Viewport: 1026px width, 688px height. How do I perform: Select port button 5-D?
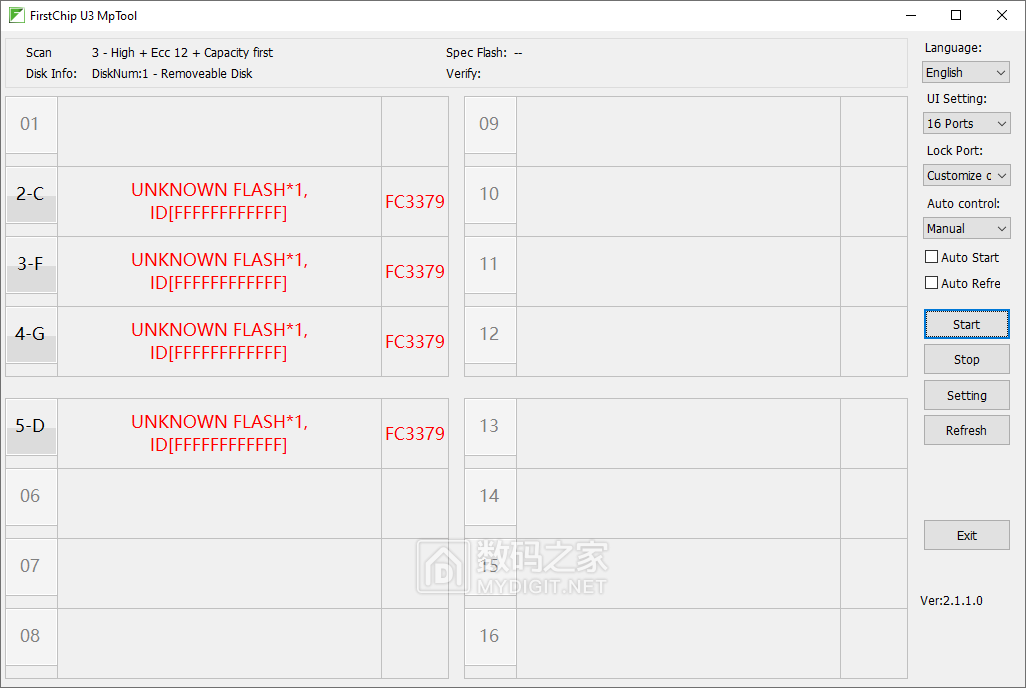pyautogui.click(x=31, y=426)
